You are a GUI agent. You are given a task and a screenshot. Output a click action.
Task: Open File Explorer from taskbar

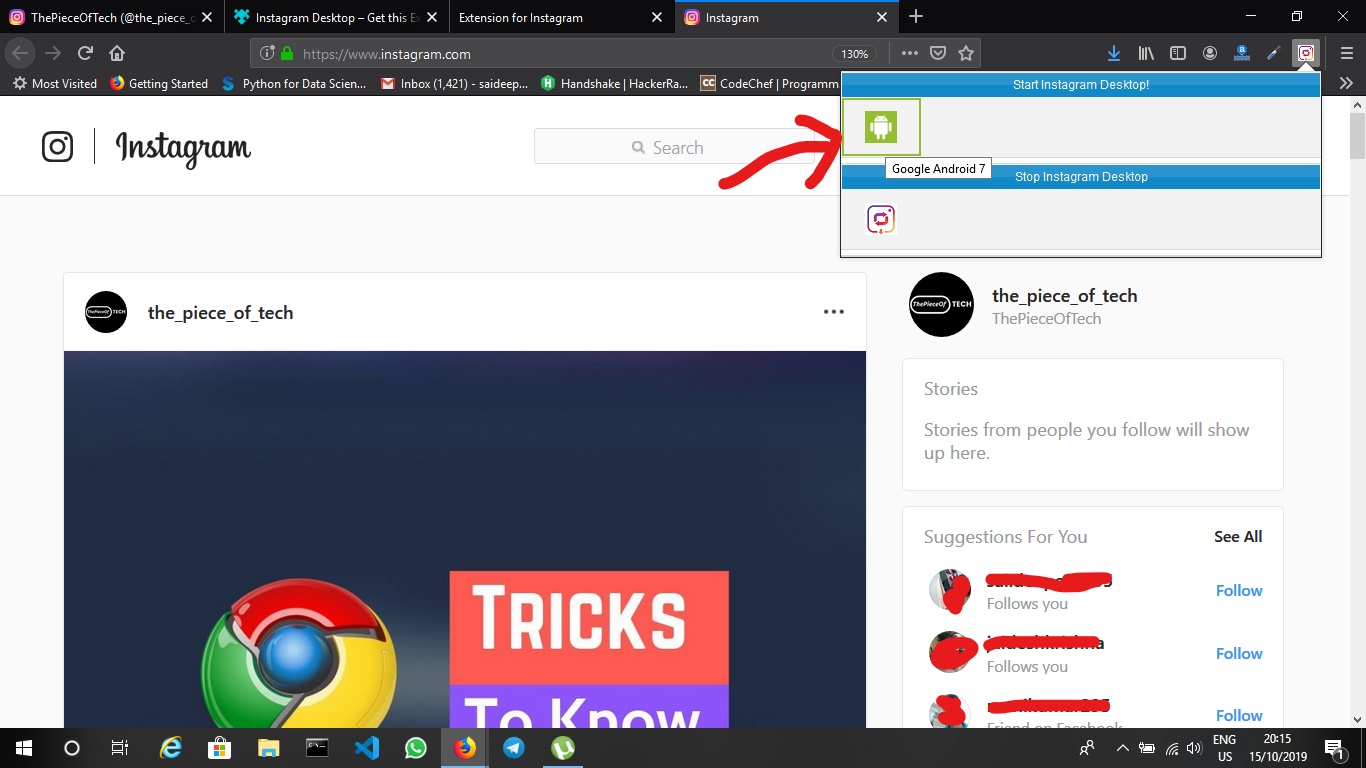point(268,748)
